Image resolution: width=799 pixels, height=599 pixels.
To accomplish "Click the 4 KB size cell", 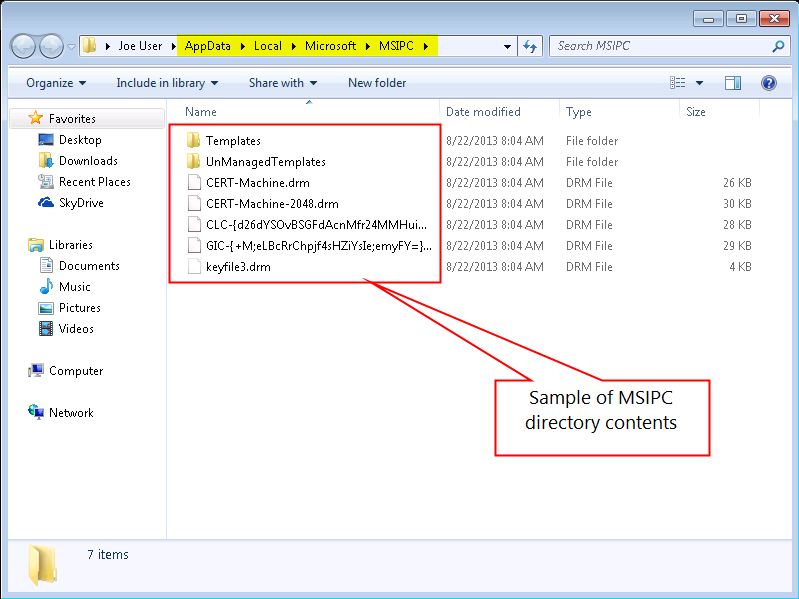I will click(x=740, y=266).
